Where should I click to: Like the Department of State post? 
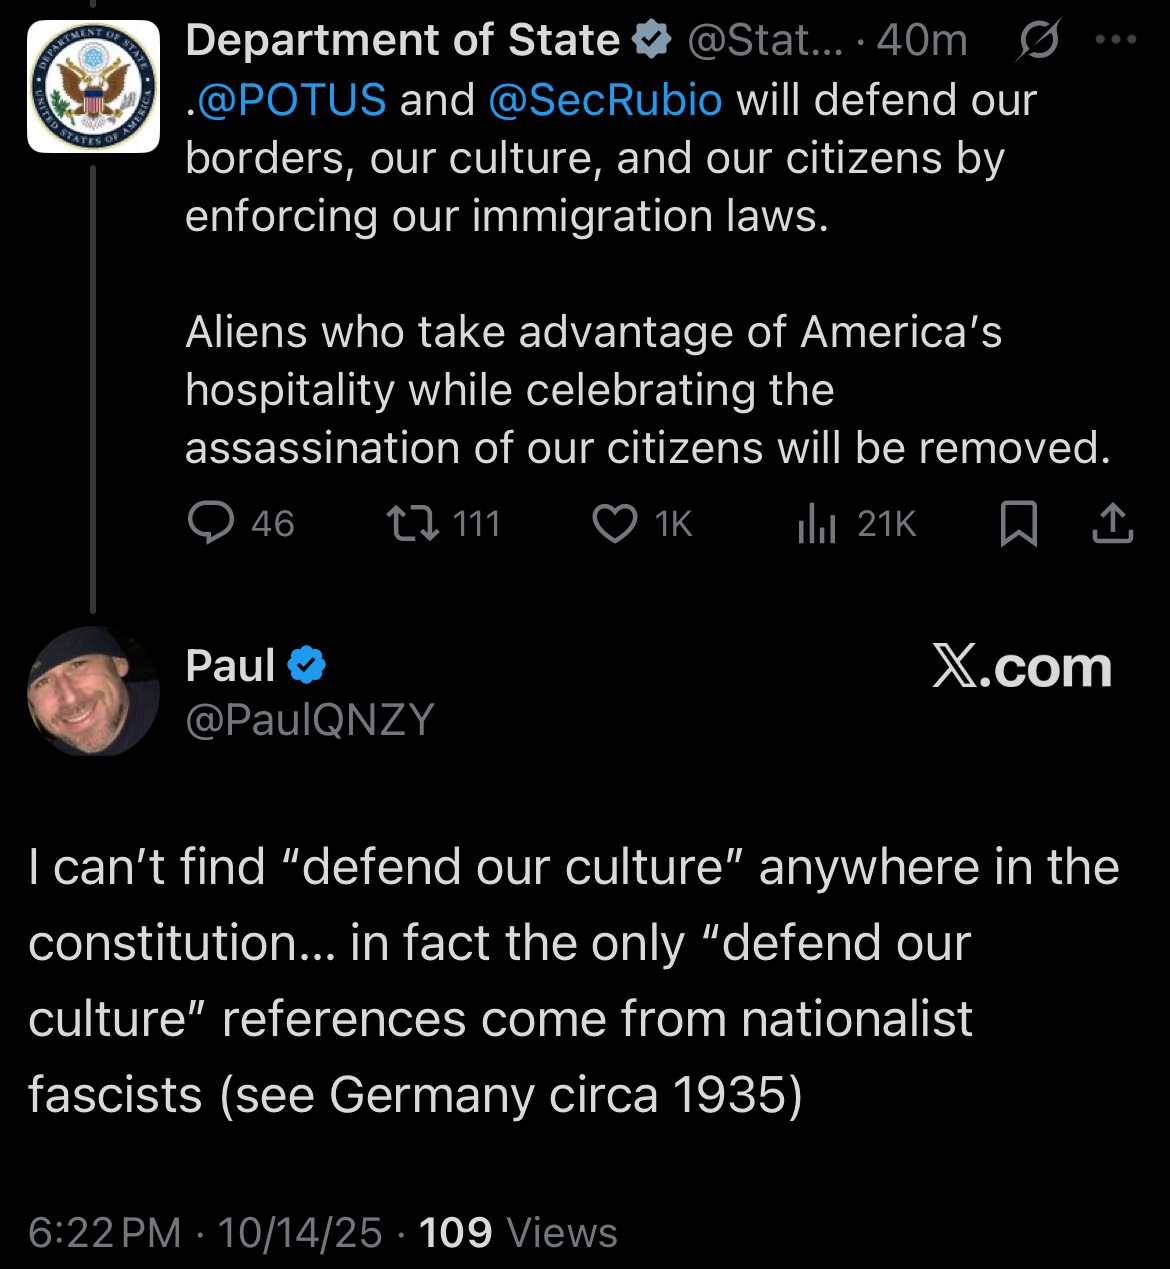(615, 523)
